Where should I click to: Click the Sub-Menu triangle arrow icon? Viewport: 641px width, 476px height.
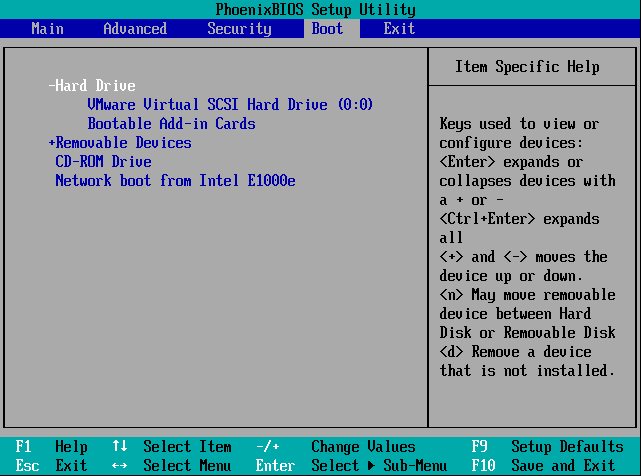pyautogui.click(x=371, y=465)
